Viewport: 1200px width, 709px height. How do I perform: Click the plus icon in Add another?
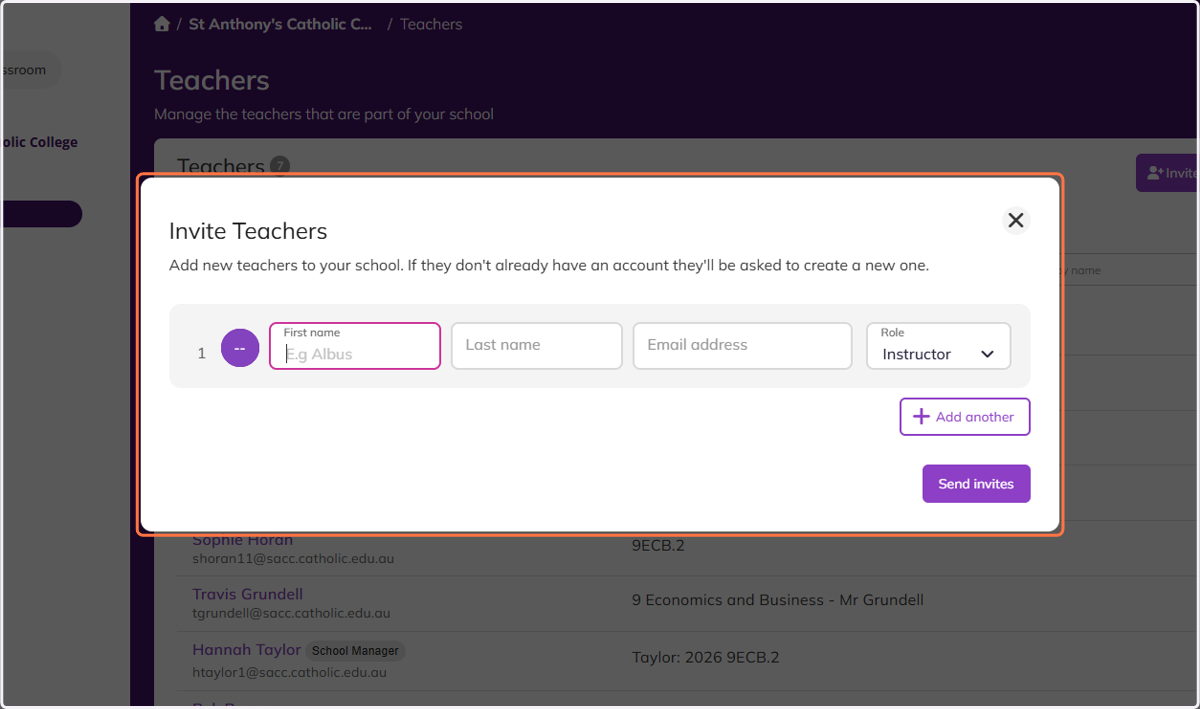(922, 417)
